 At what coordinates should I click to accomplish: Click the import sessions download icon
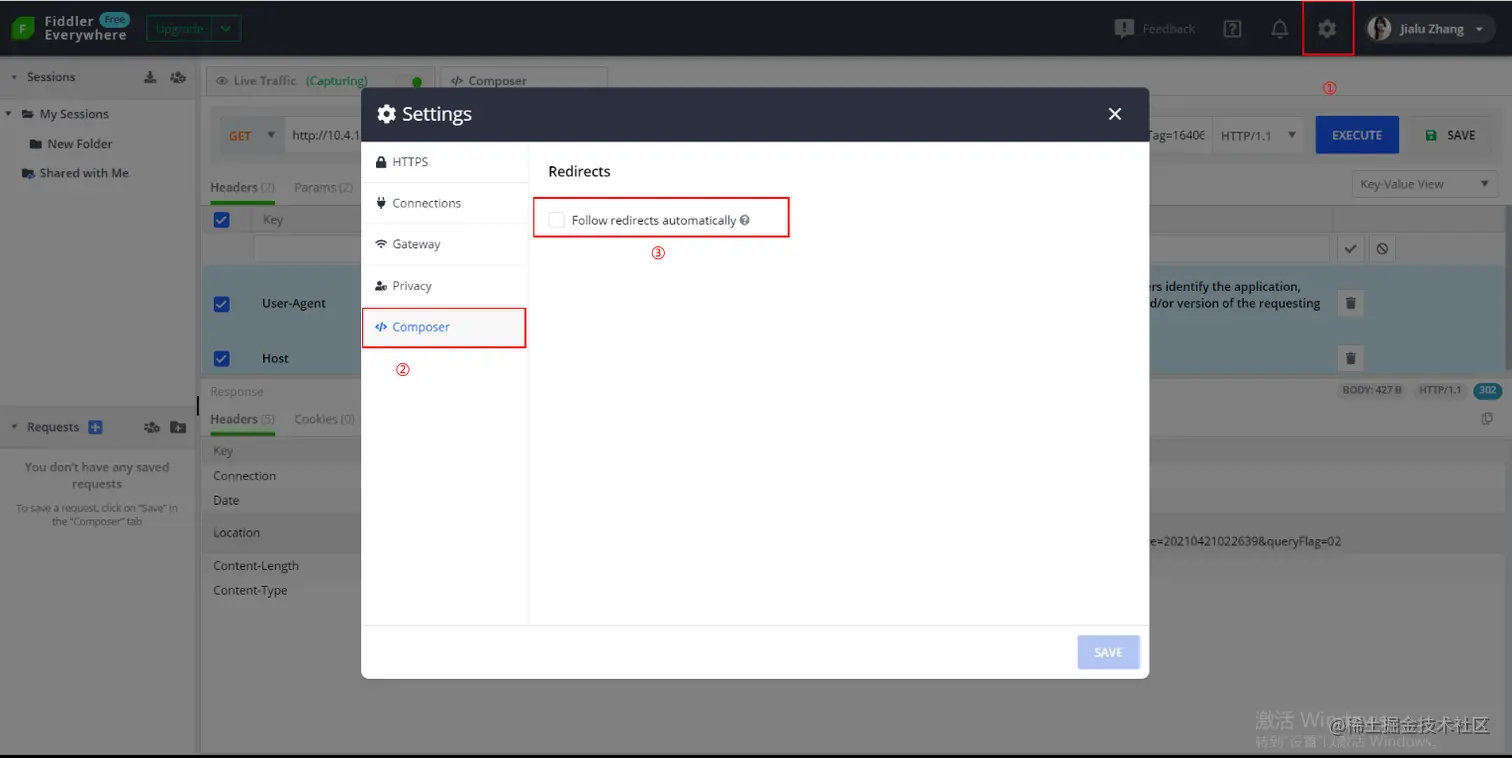[150, 77]
